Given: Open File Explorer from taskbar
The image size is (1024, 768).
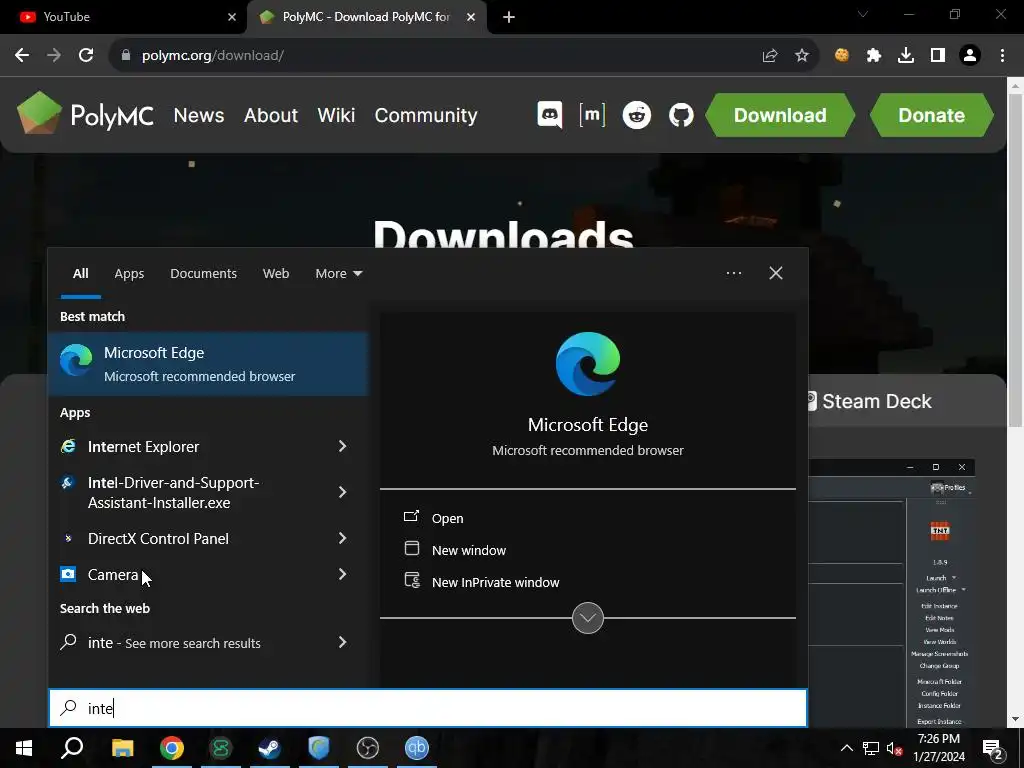Looking at the screenshot, I should coord(122,748).
